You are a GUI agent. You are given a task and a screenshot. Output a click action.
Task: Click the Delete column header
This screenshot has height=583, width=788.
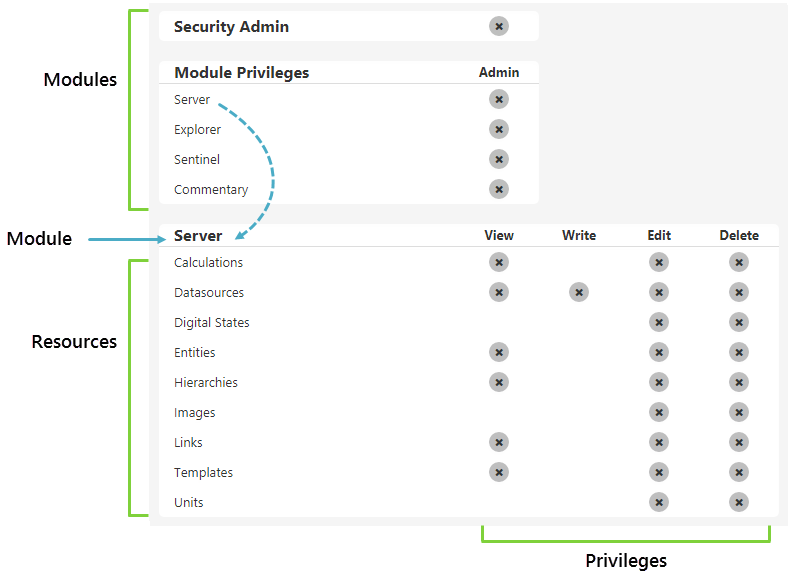click(739, 236)
